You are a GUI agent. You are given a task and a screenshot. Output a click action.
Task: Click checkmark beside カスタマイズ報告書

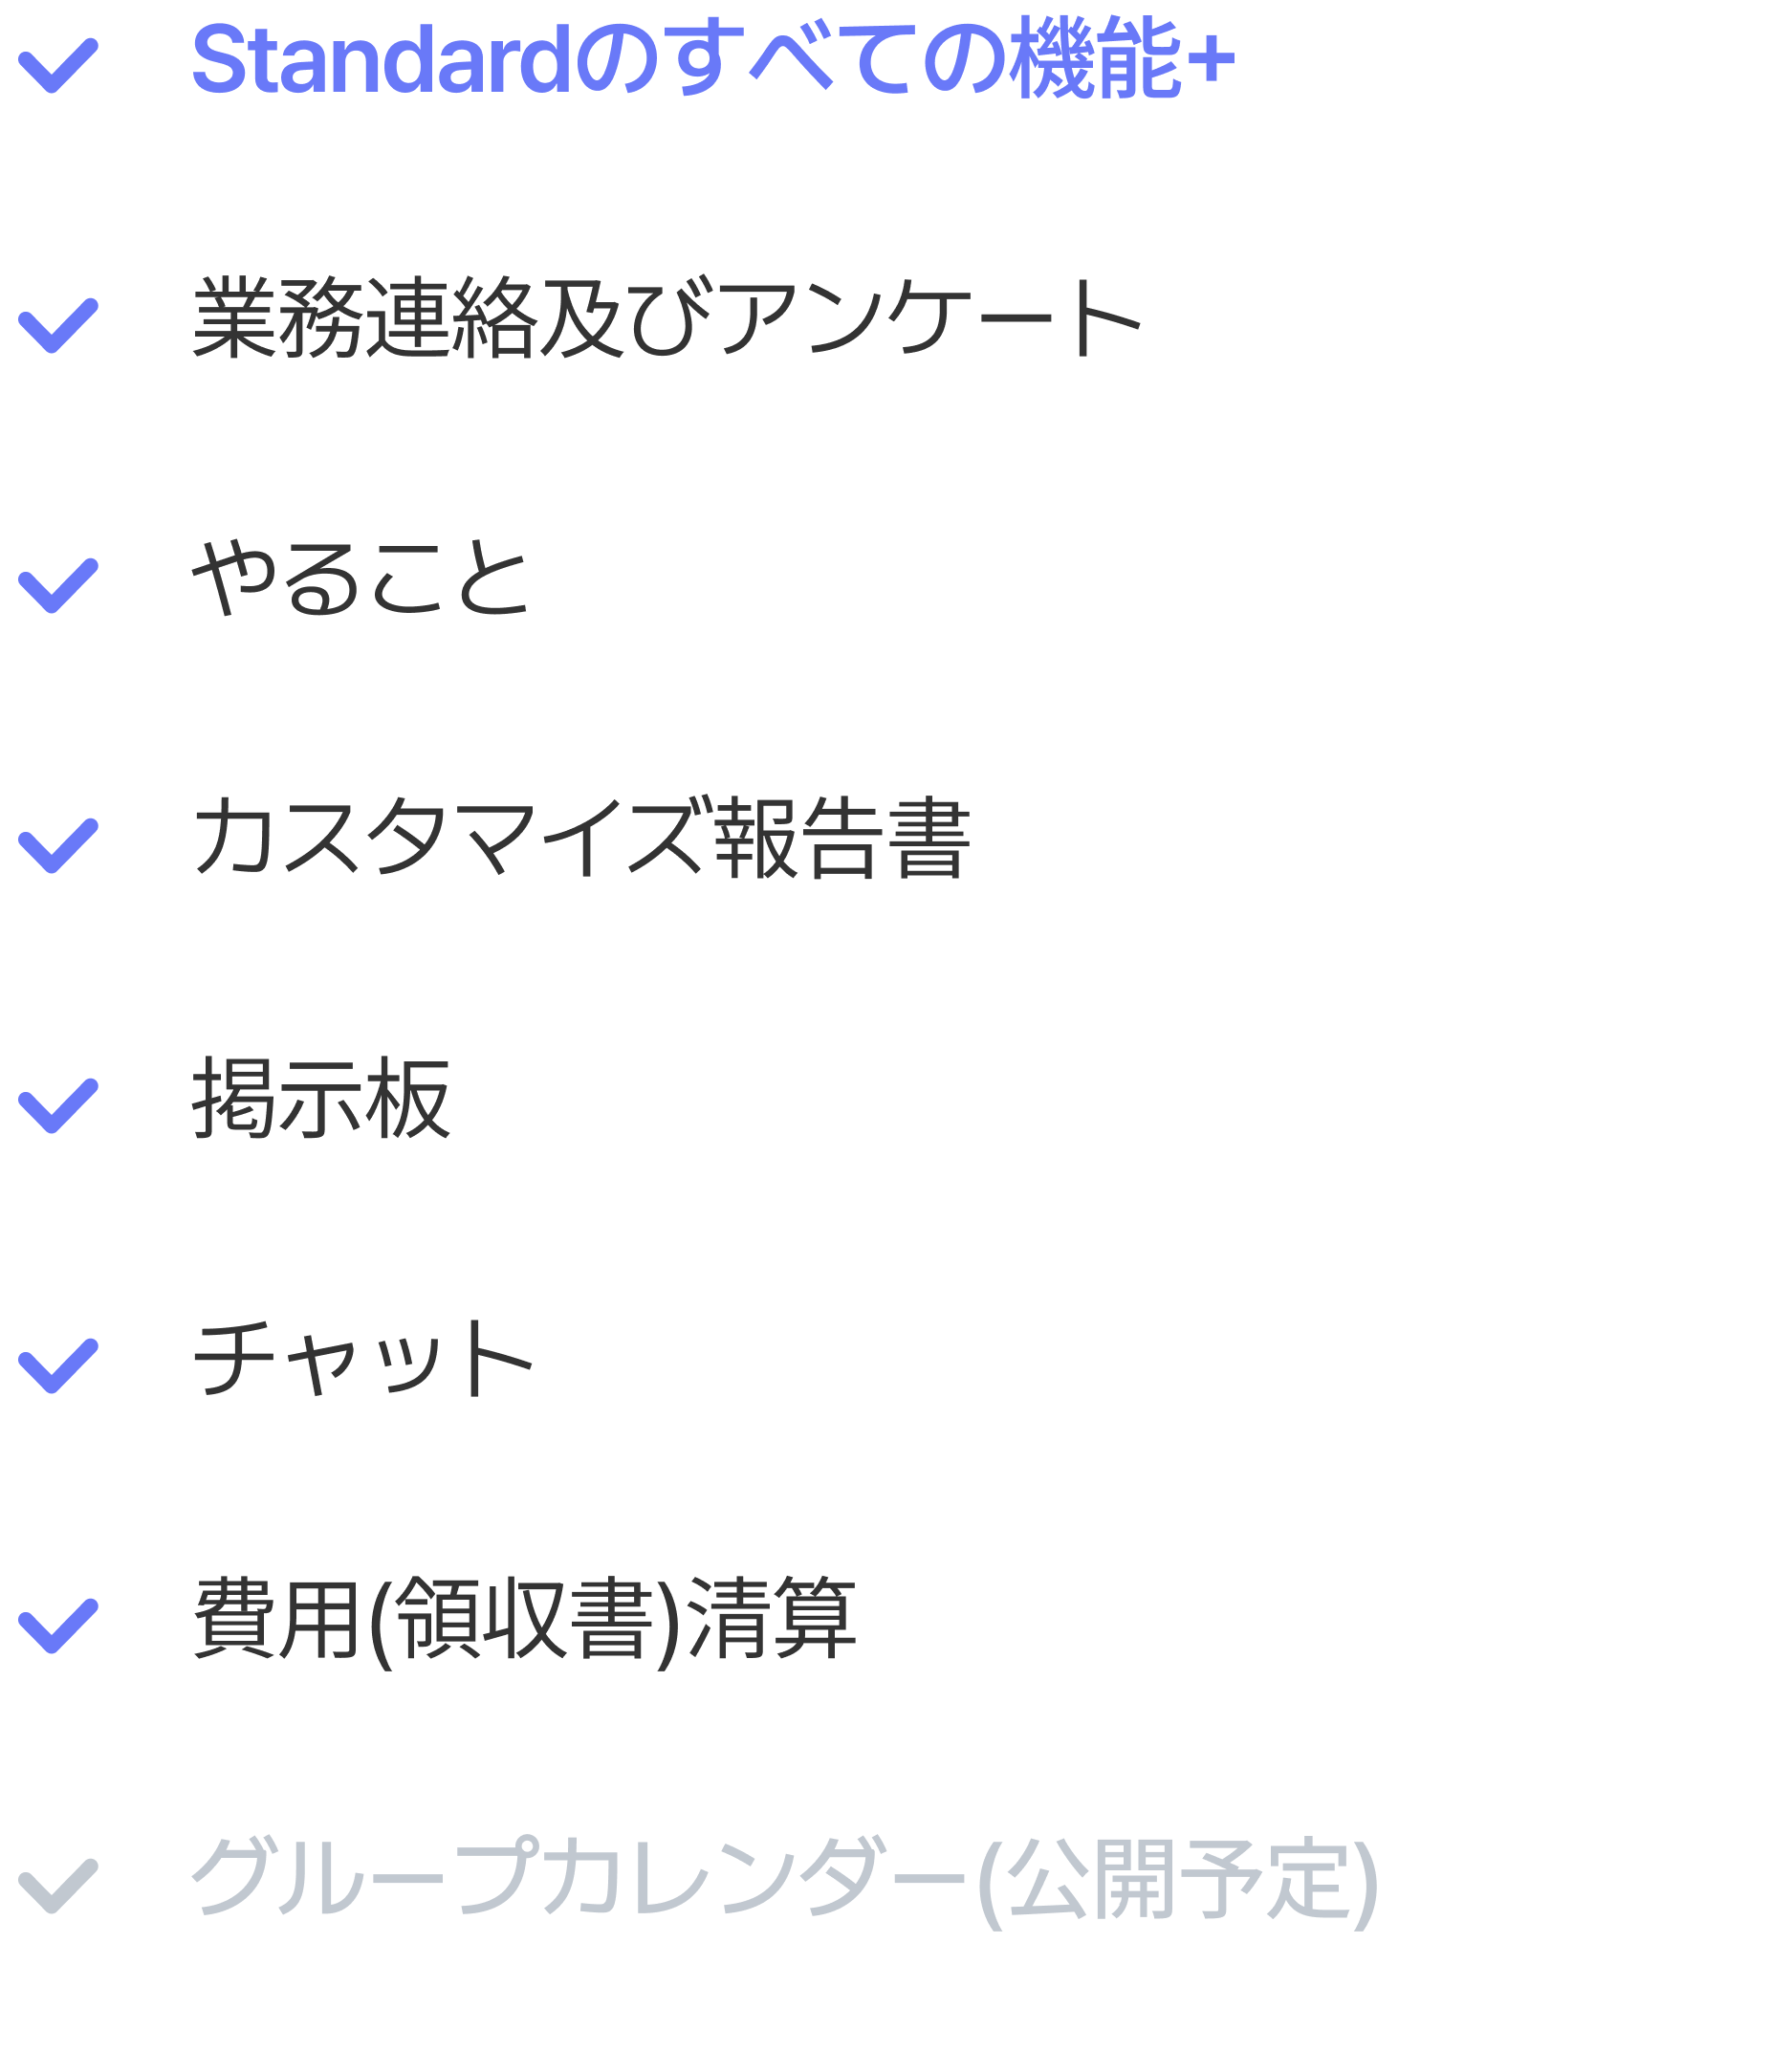coord(58,846)
